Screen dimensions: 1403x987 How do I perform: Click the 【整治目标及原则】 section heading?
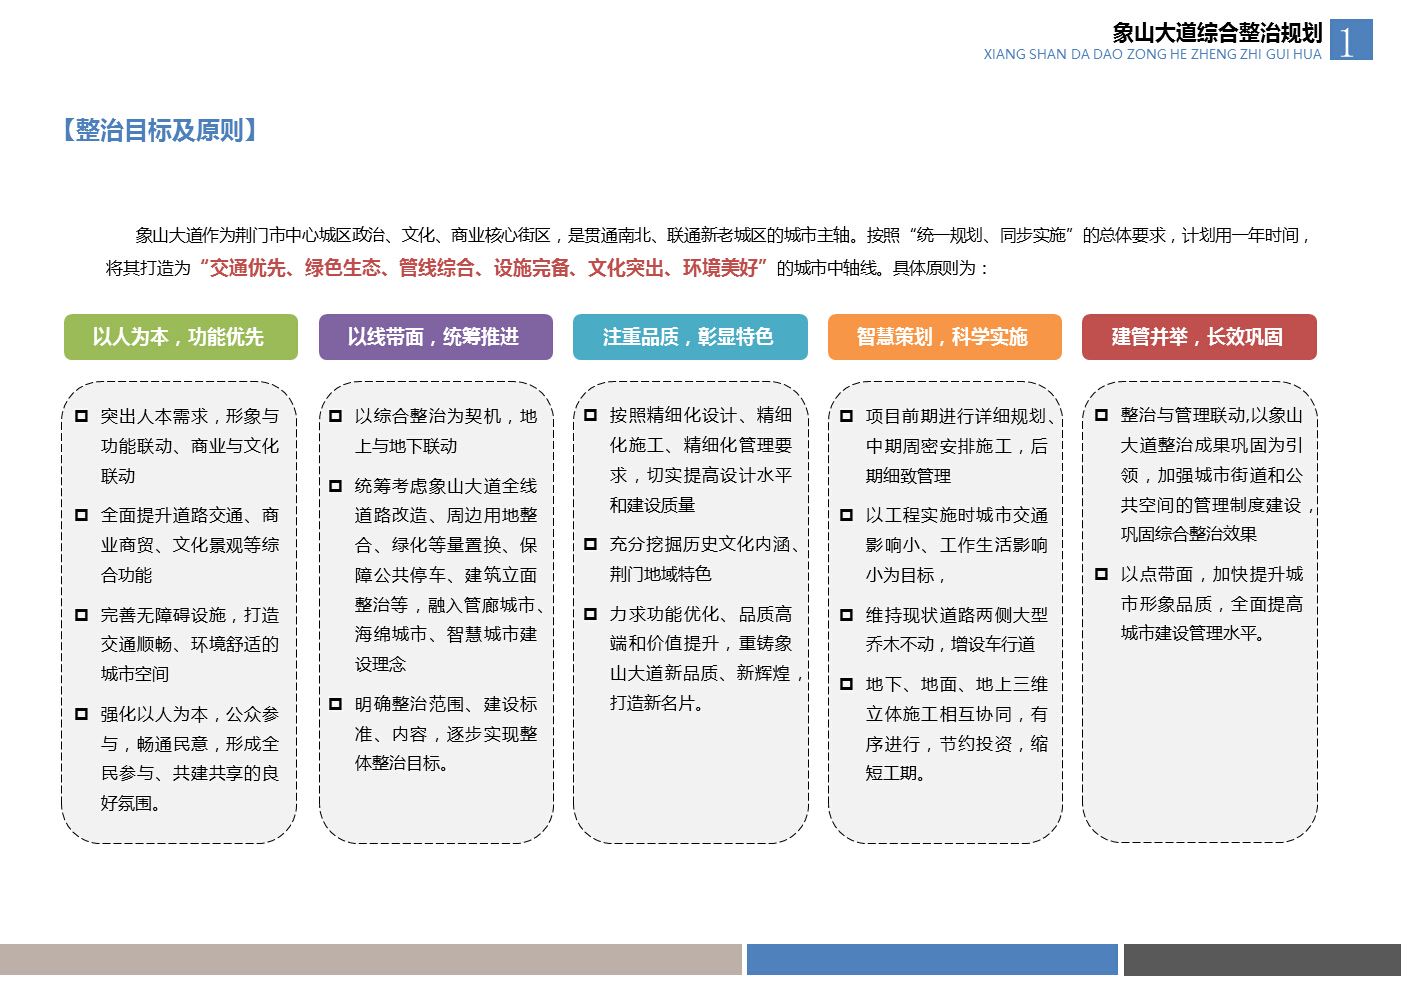[160, 130]
